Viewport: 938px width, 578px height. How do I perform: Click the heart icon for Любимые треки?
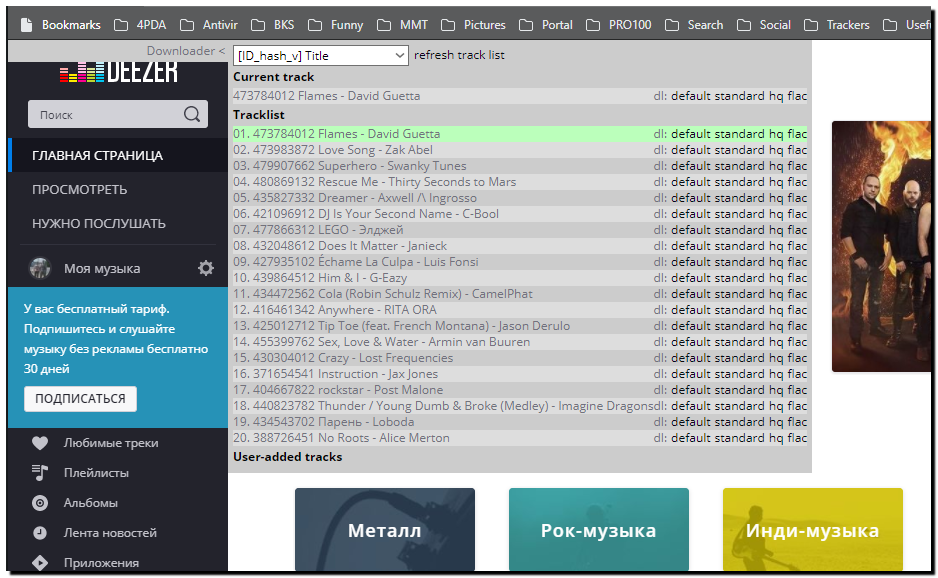(x=40, y=443)
